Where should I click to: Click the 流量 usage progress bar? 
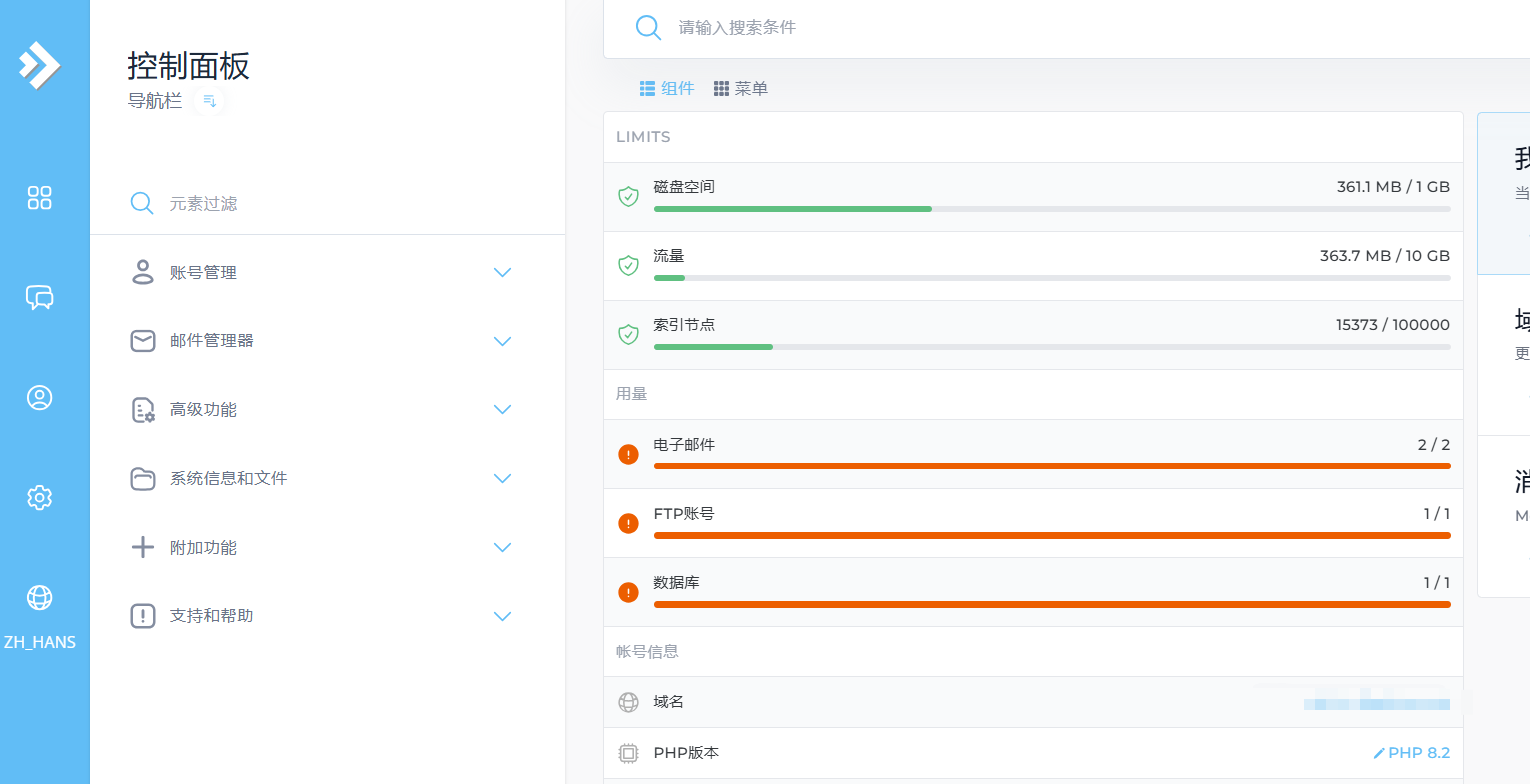click(1050, 278)
